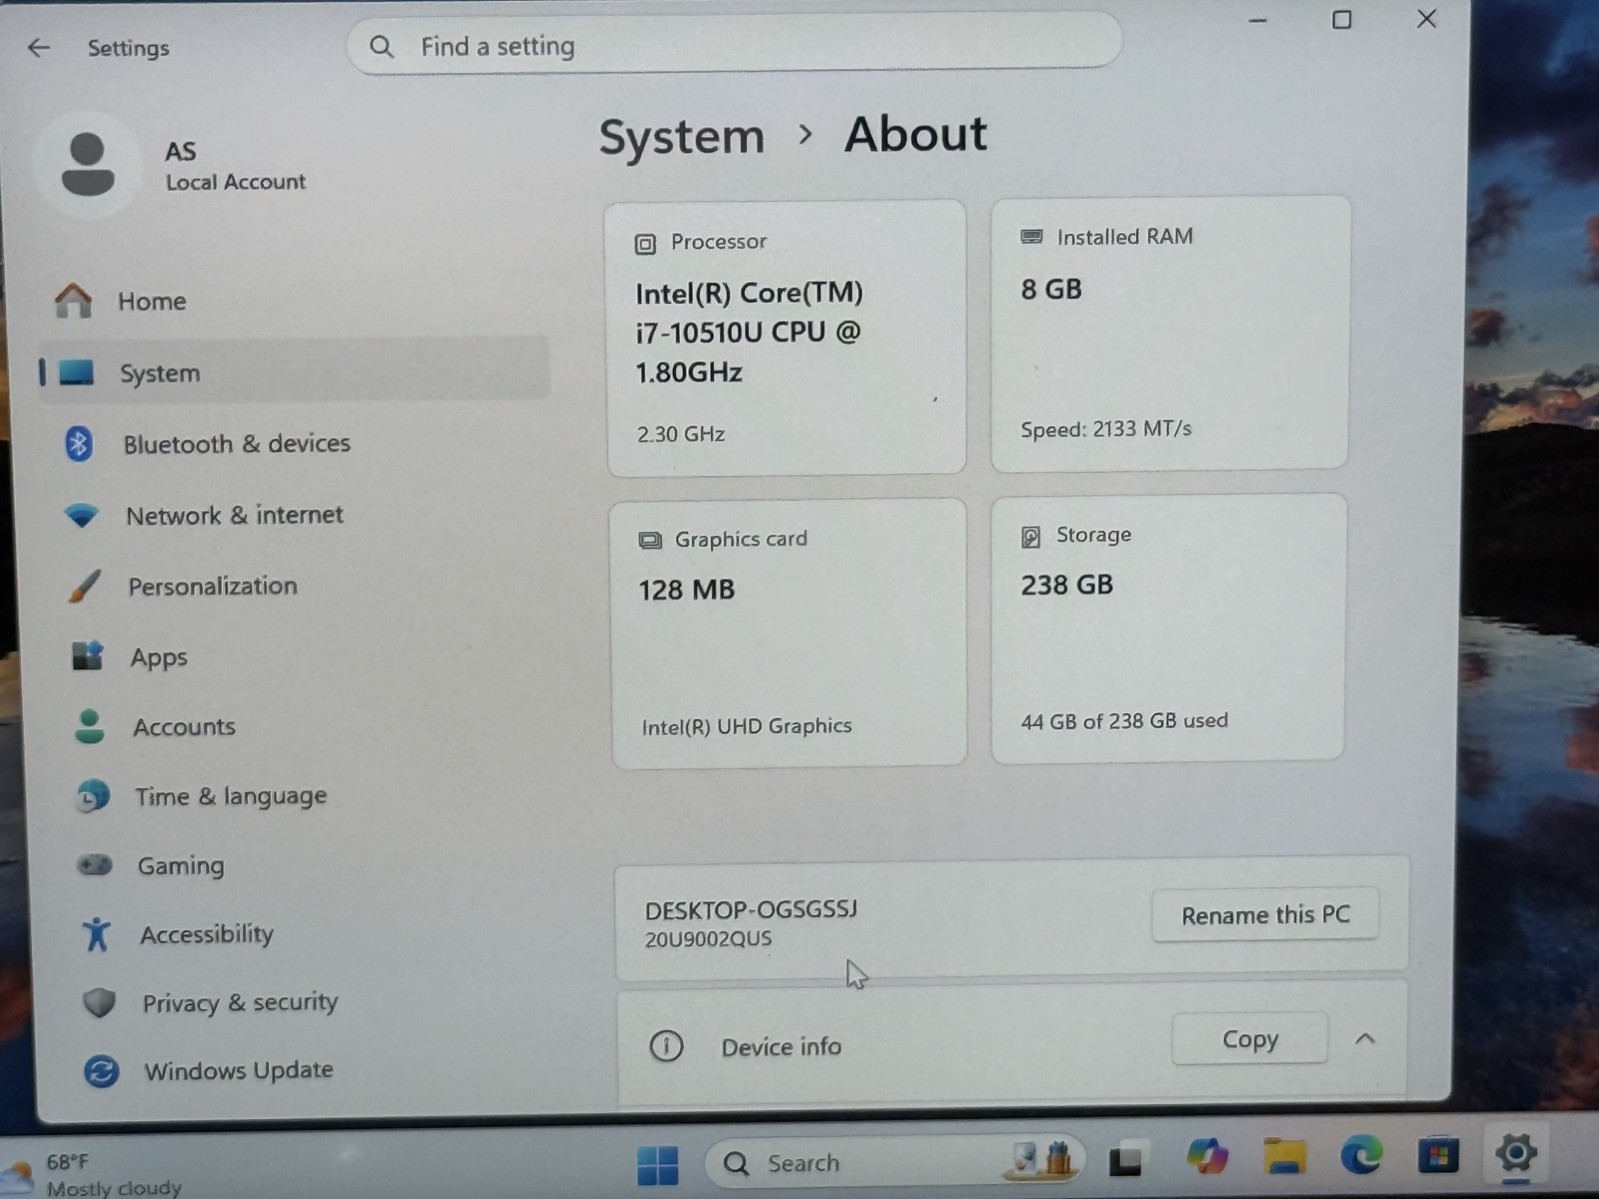Go to the Gaming label in the sidebar

click(x=181, y=866)
